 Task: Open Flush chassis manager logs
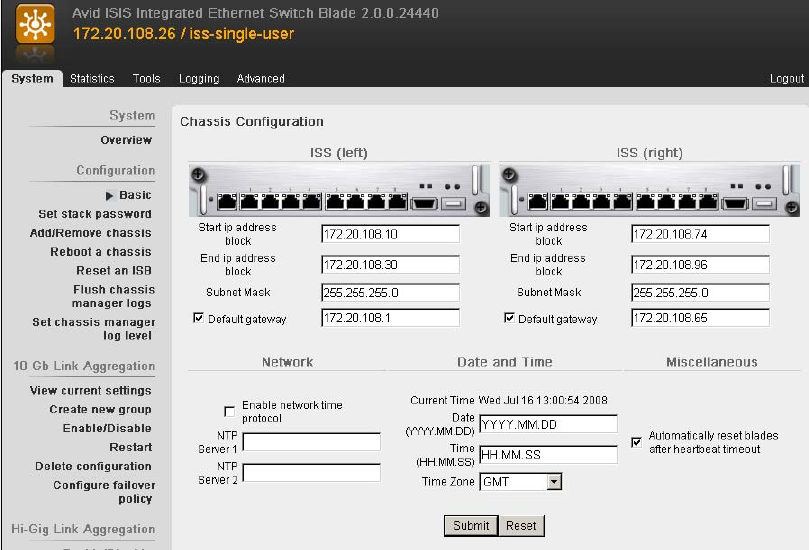tap(113, 296)
